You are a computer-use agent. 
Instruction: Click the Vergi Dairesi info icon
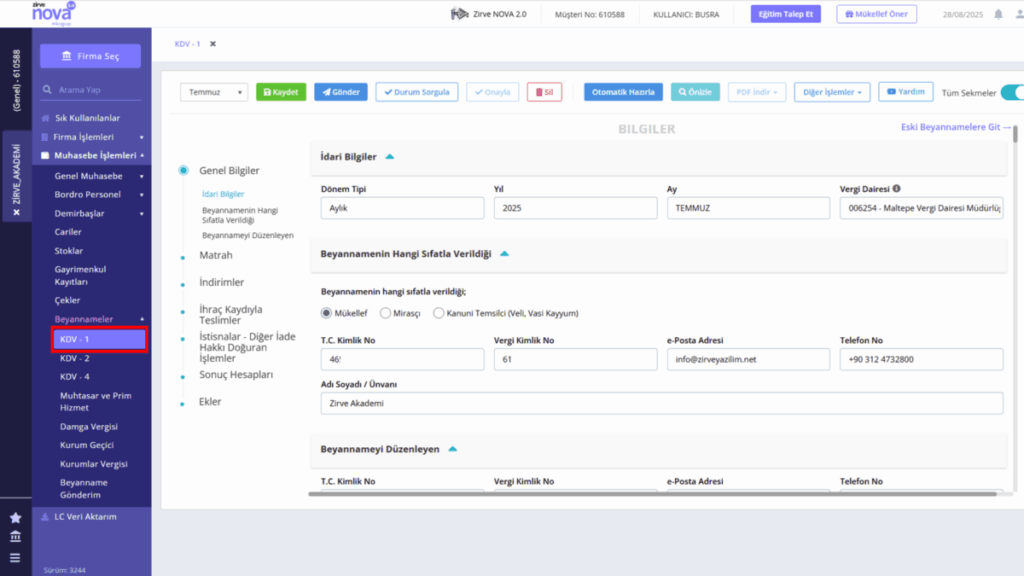(x=897, y=189)
